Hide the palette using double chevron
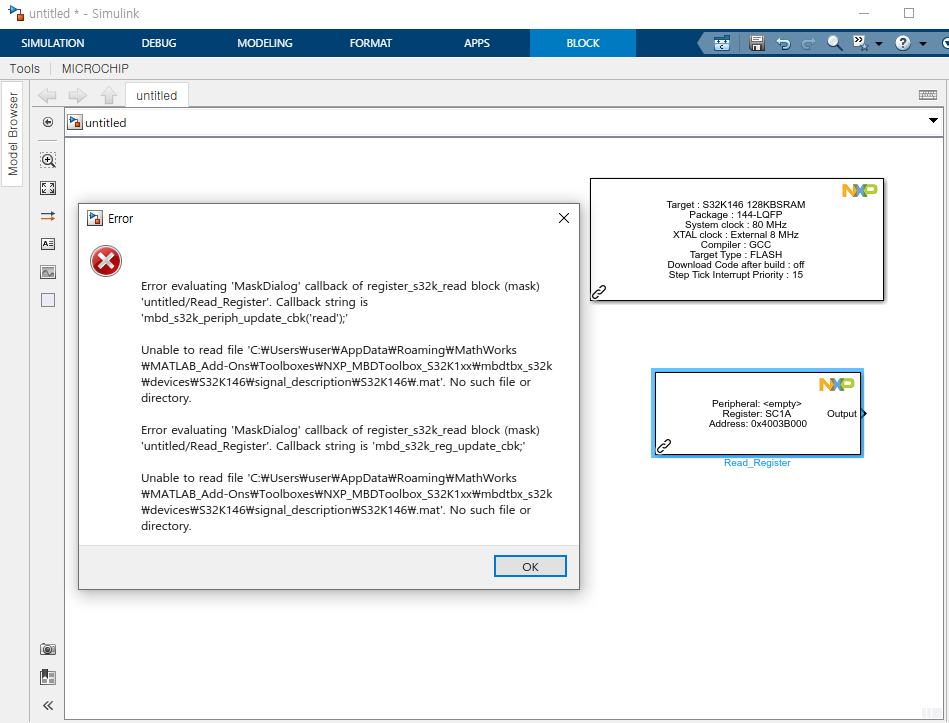Image resolution: width=949 pixels, height=723 pixels. coord(48,705)
